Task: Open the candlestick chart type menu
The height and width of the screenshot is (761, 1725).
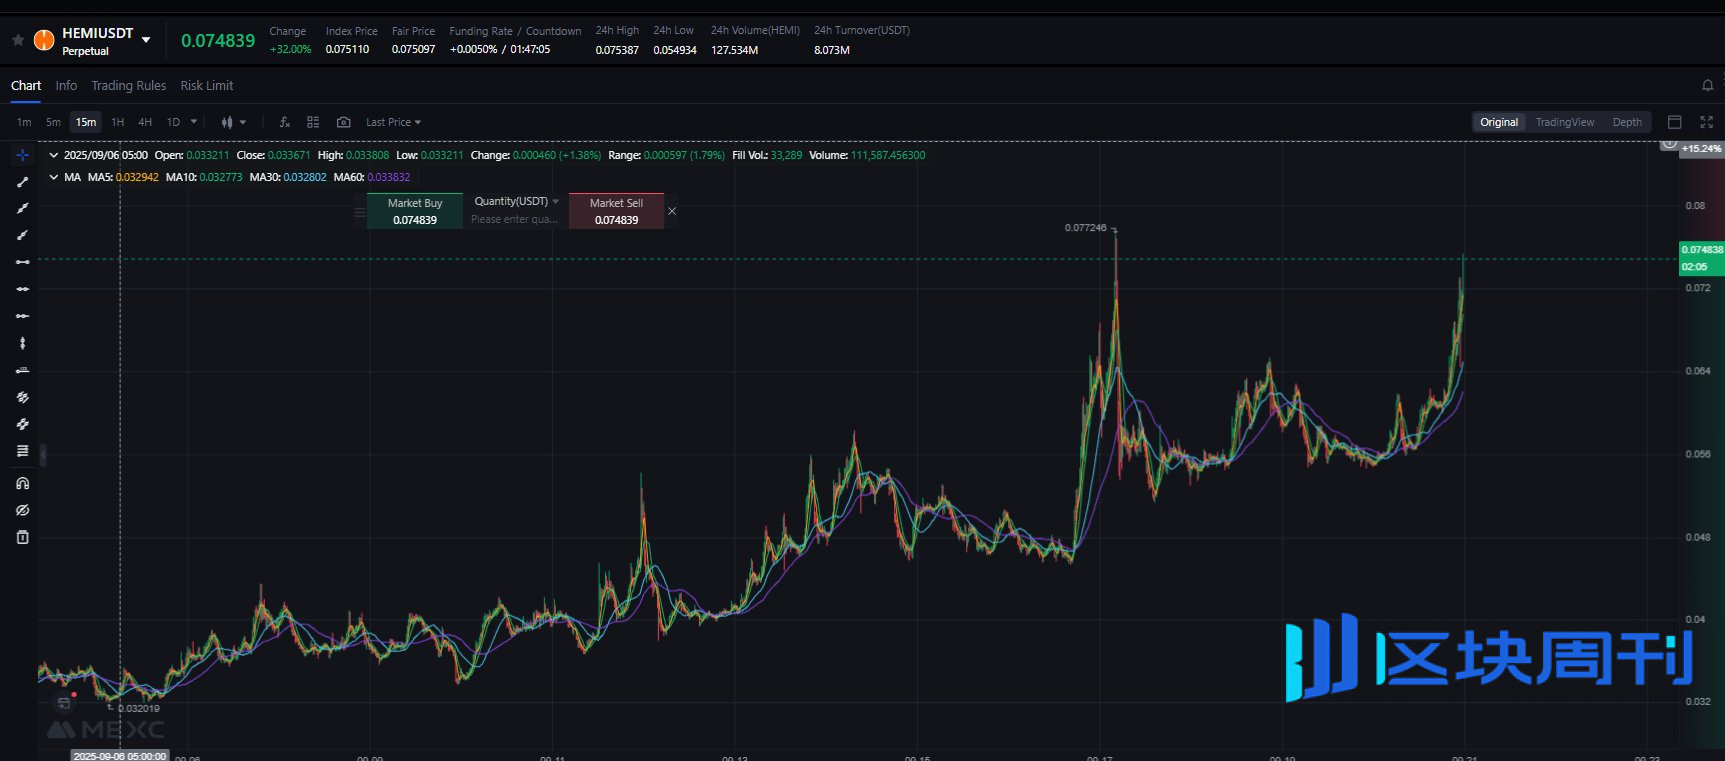Action: (x=233, y=122)
